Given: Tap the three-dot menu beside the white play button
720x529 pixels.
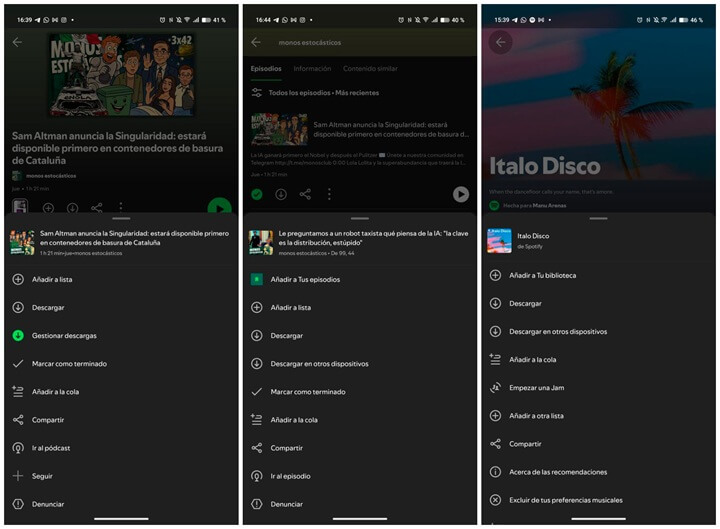Looking at the screenshot, I should (329, 194).
